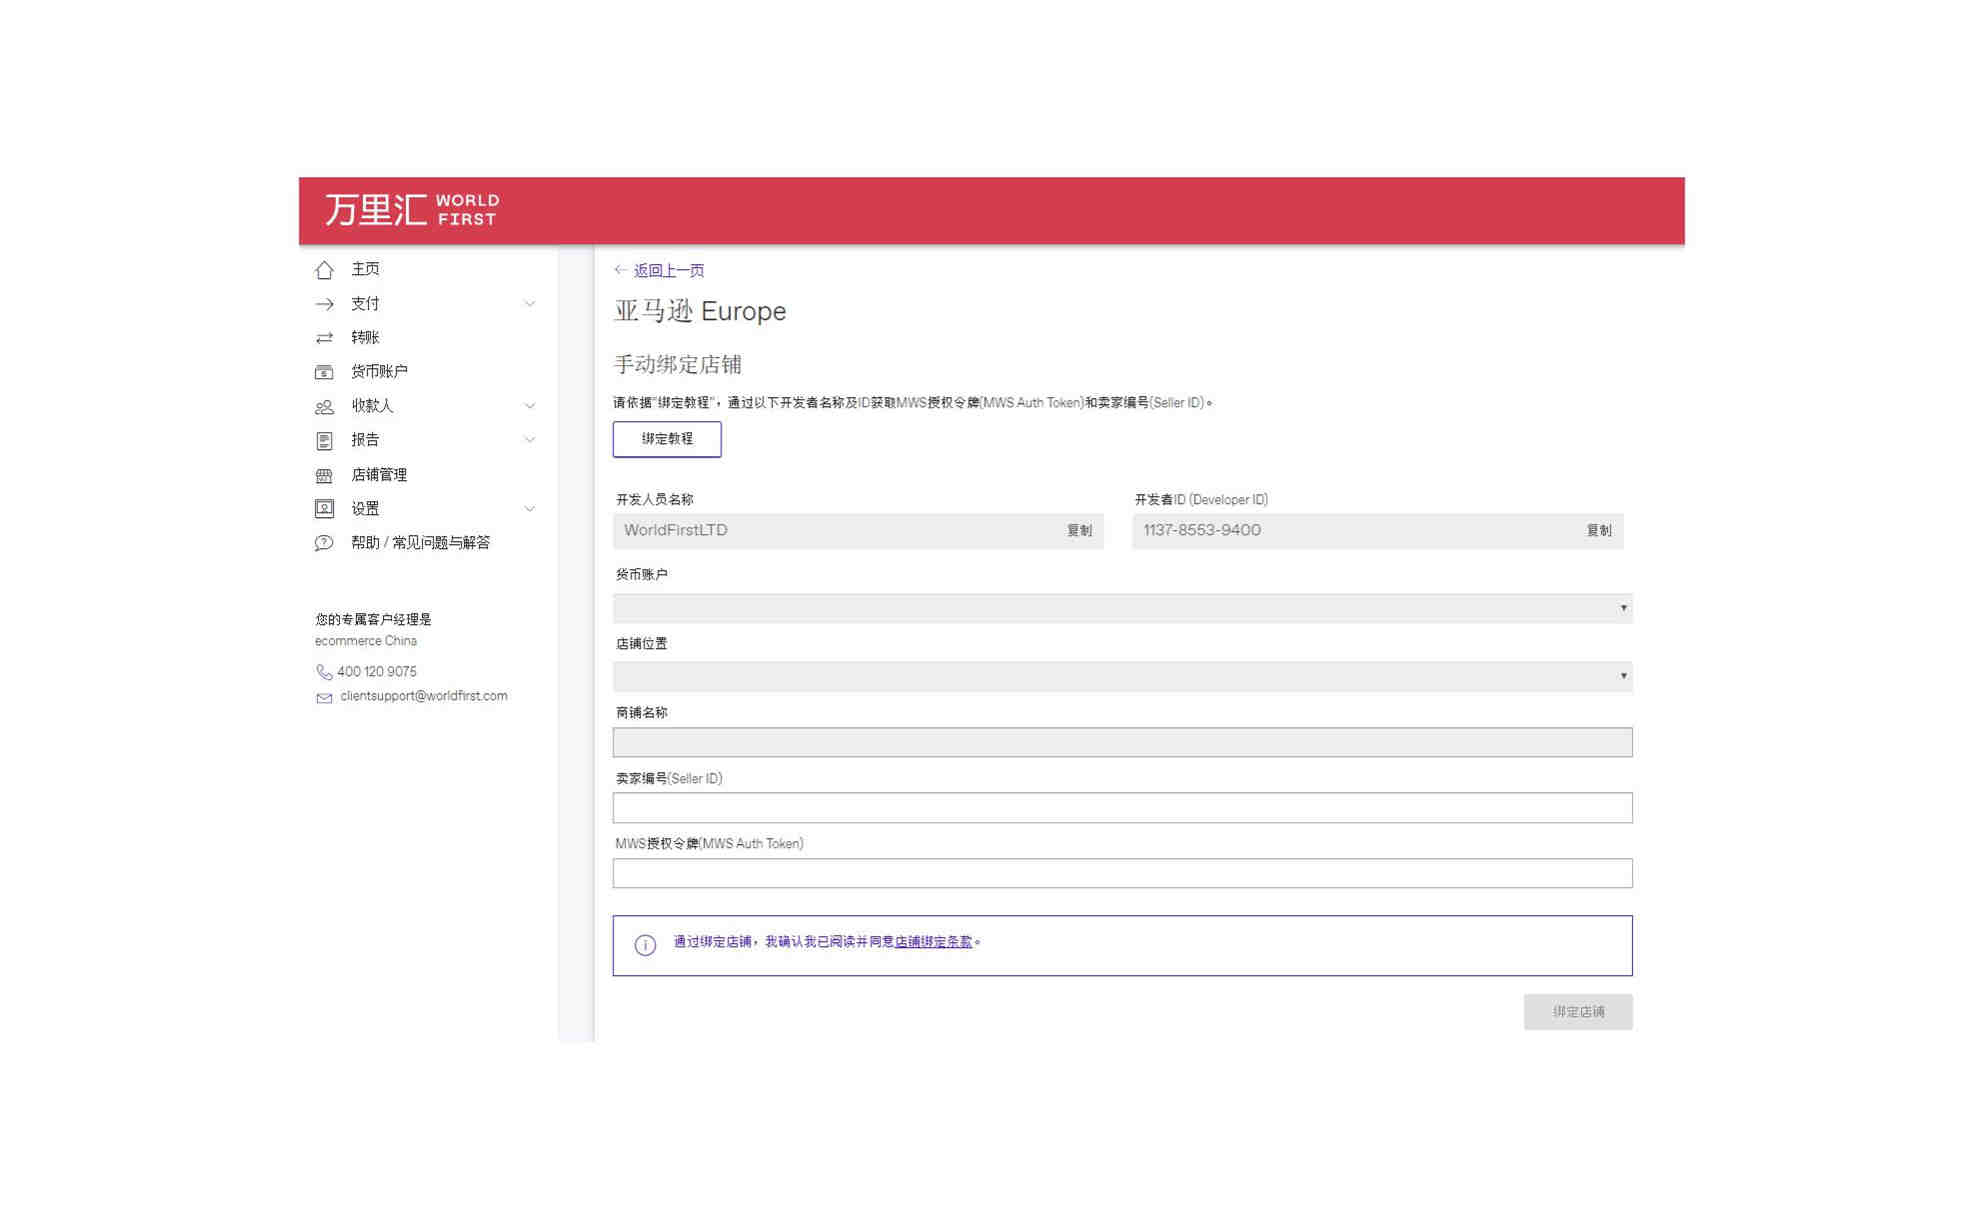Open the 货币账户 dropdown
Viewport: 1984px width, 1216px height.
click(x=1122, y=608)
